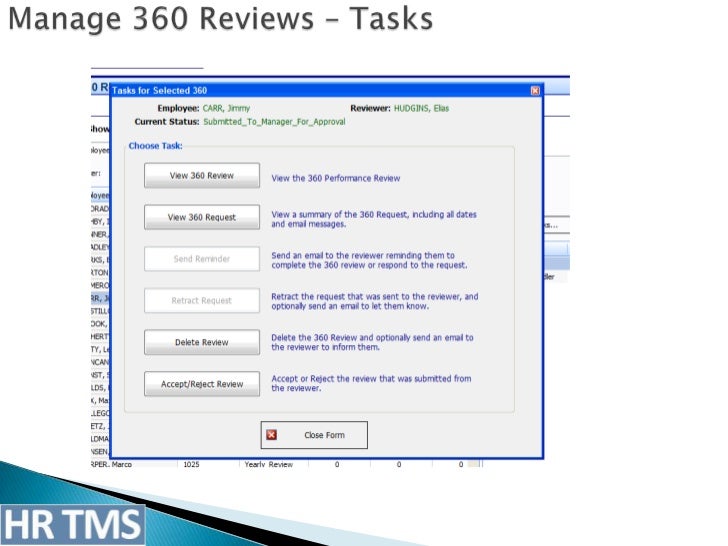Click the 'View a summary of the 360 Request' description
This screenshot has height=546, width=728.
pyautogui.click(x=374, y=219)
